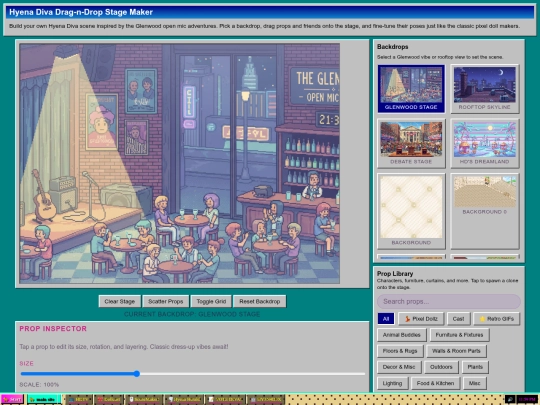The height and width of the screenshot is (405, 540).
Task: Click the Prop Library heading
Action: (395, 274)
